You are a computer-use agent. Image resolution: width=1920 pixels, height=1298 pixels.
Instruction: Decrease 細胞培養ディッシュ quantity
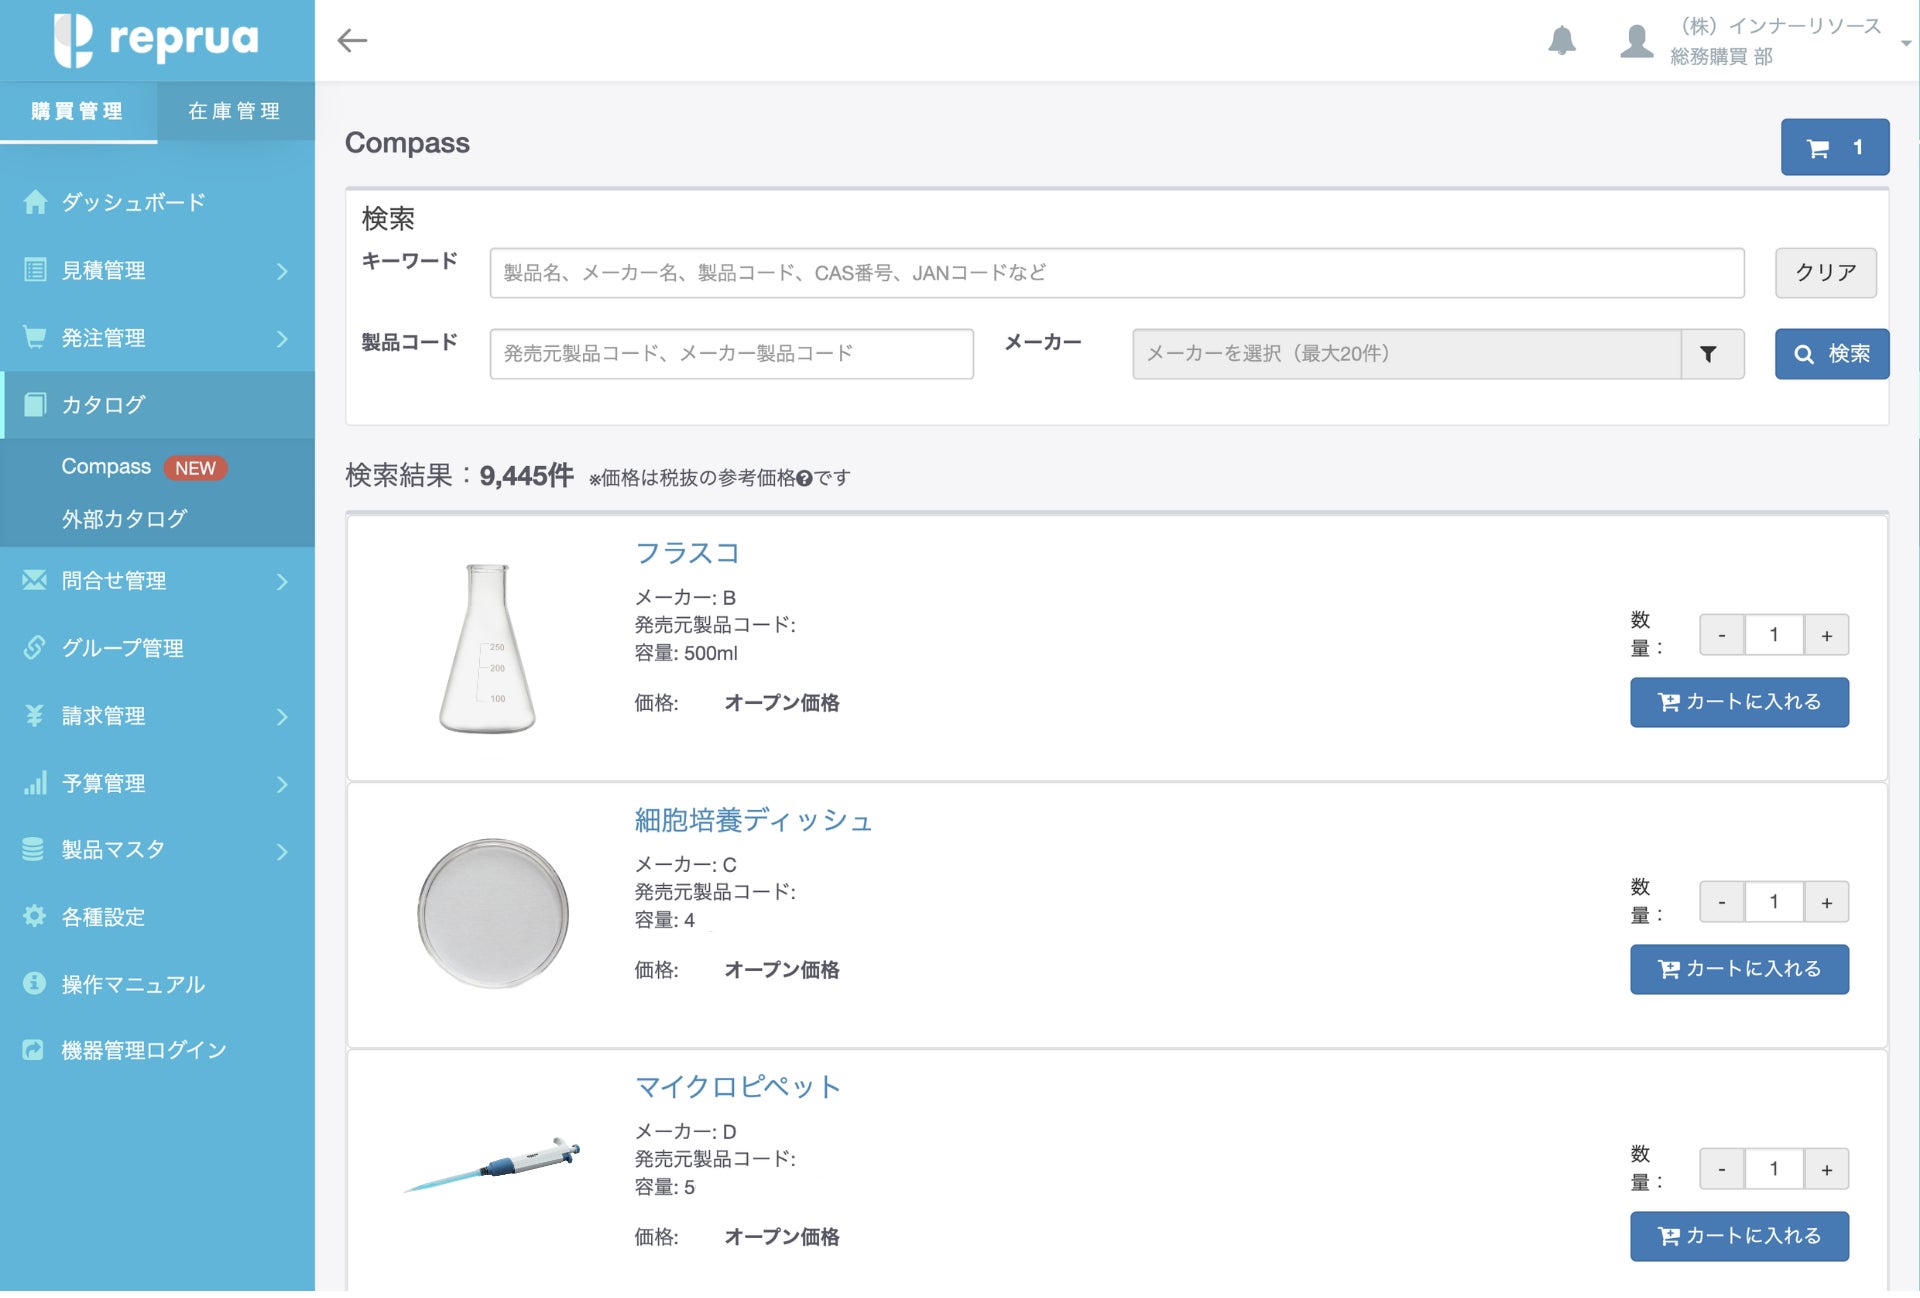click(1722, 902)
